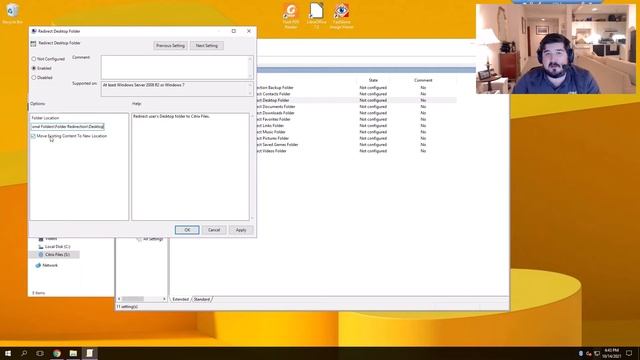Select Local Disk (C:) in Explorer sidebar
Screen dimensions: 640x360
(x=57, y=247)
